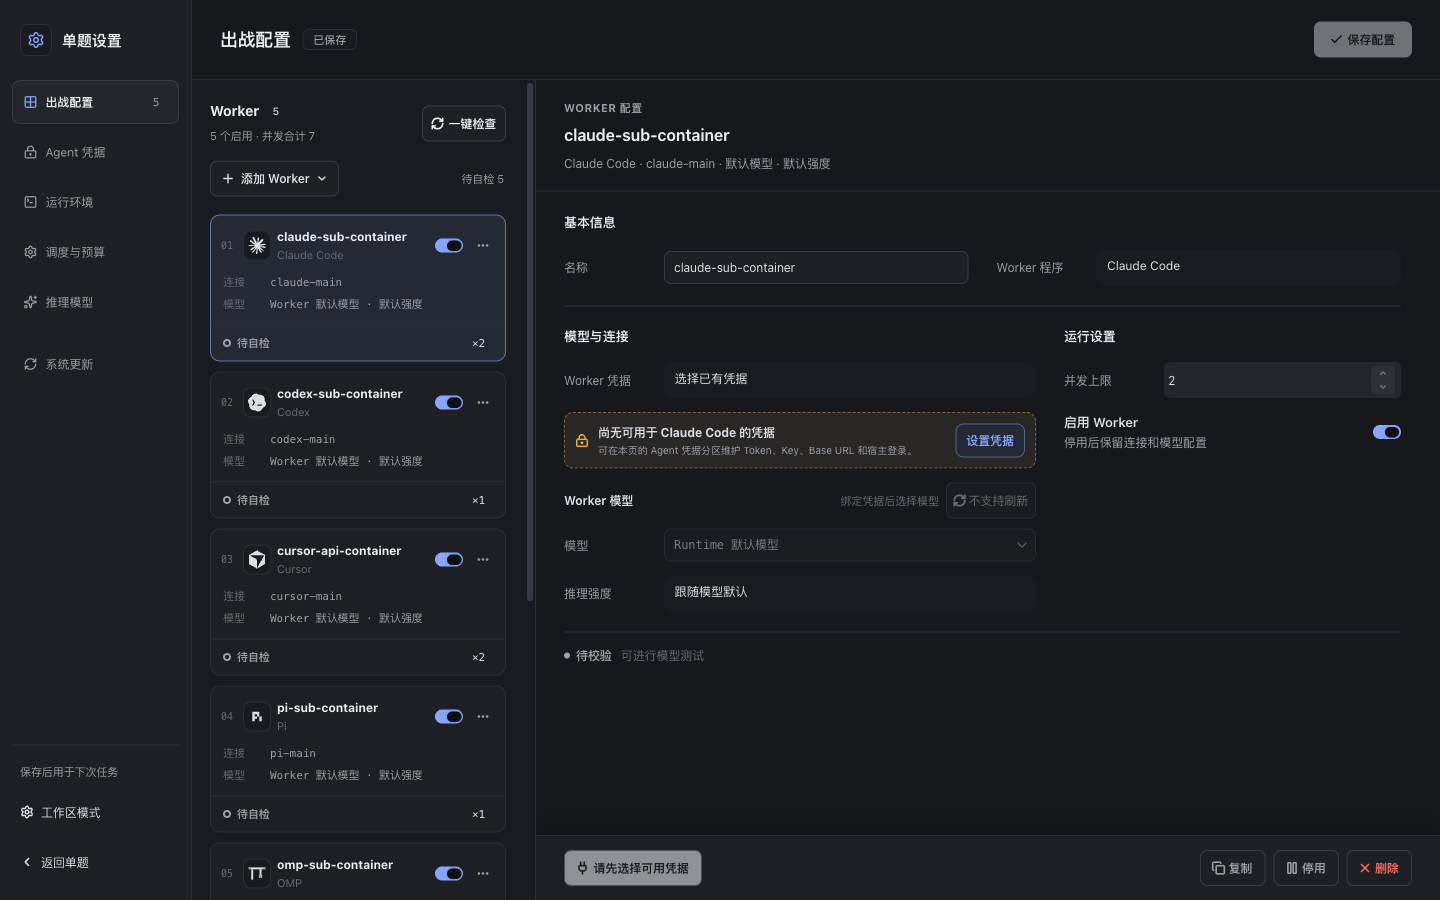Click 待校验 status text
Viewport: 1440px width, 900px height.
(x=593, y=656)
